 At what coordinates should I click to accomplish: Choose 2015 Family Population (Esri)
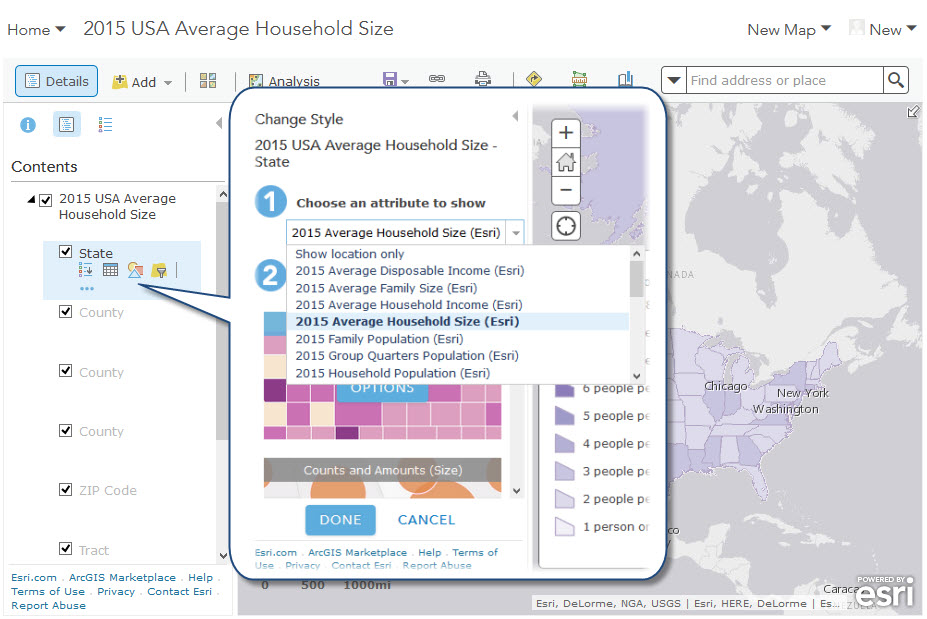pyautogui.click(x=380, y=339)
